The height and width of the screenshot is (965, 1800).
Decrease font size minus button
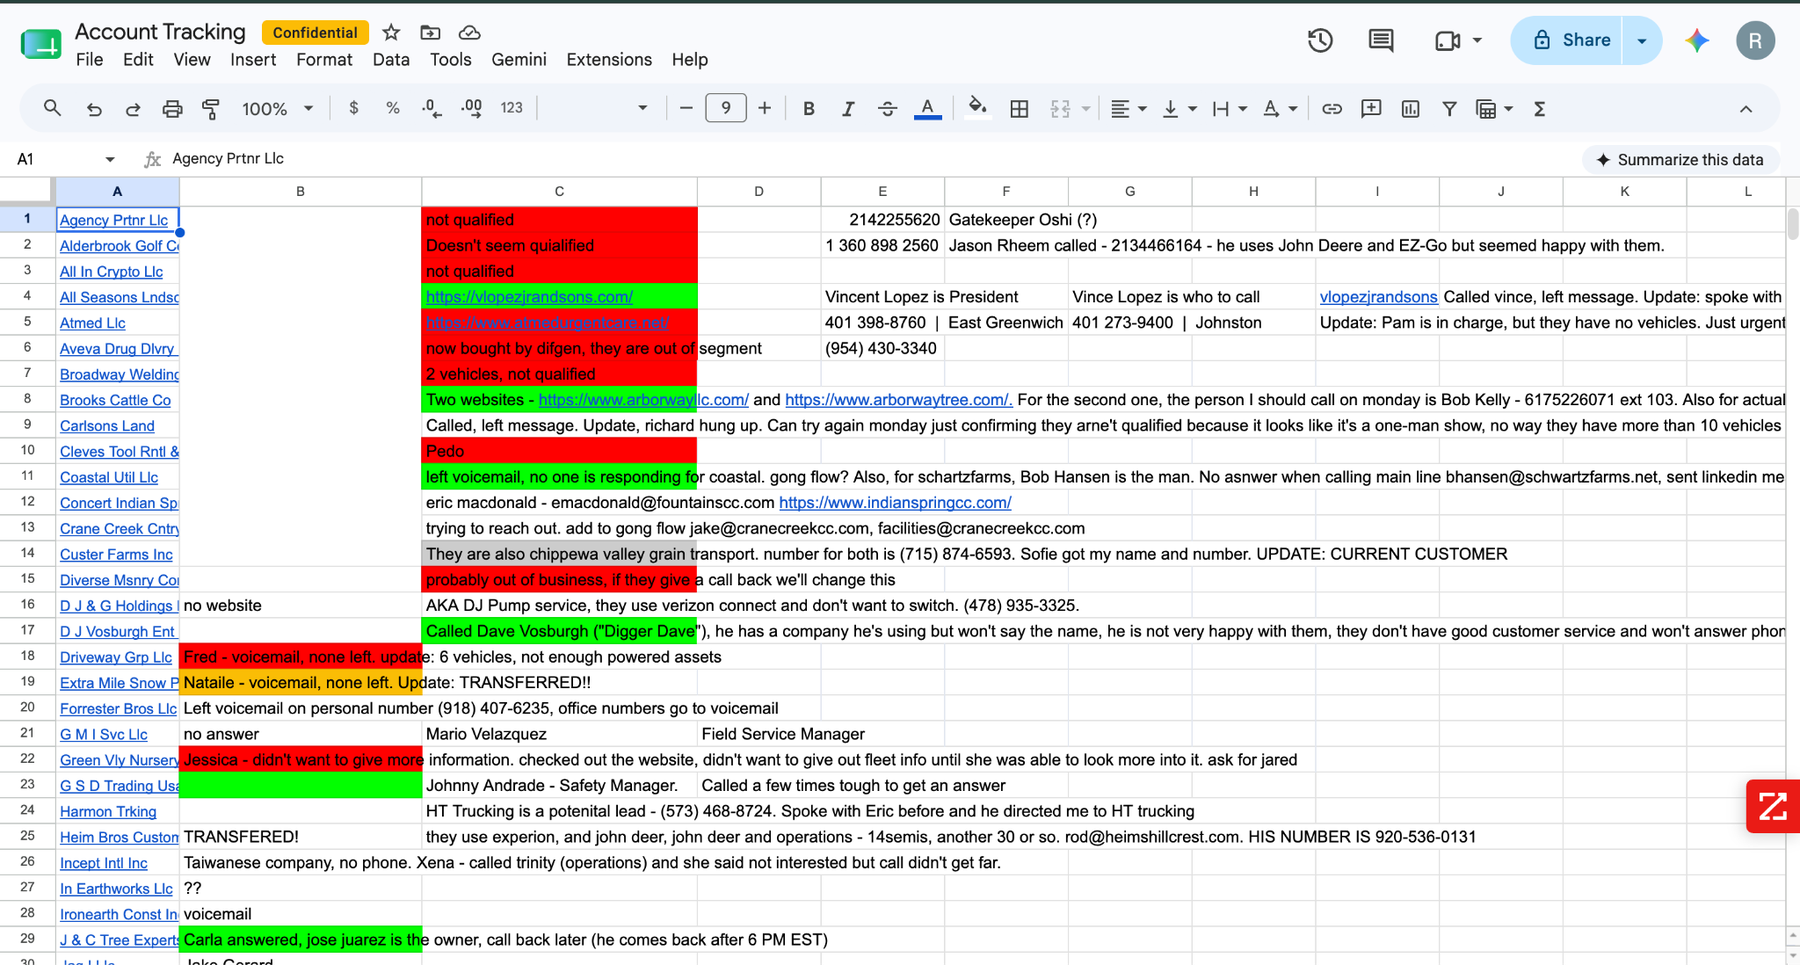tap(686, 108)
